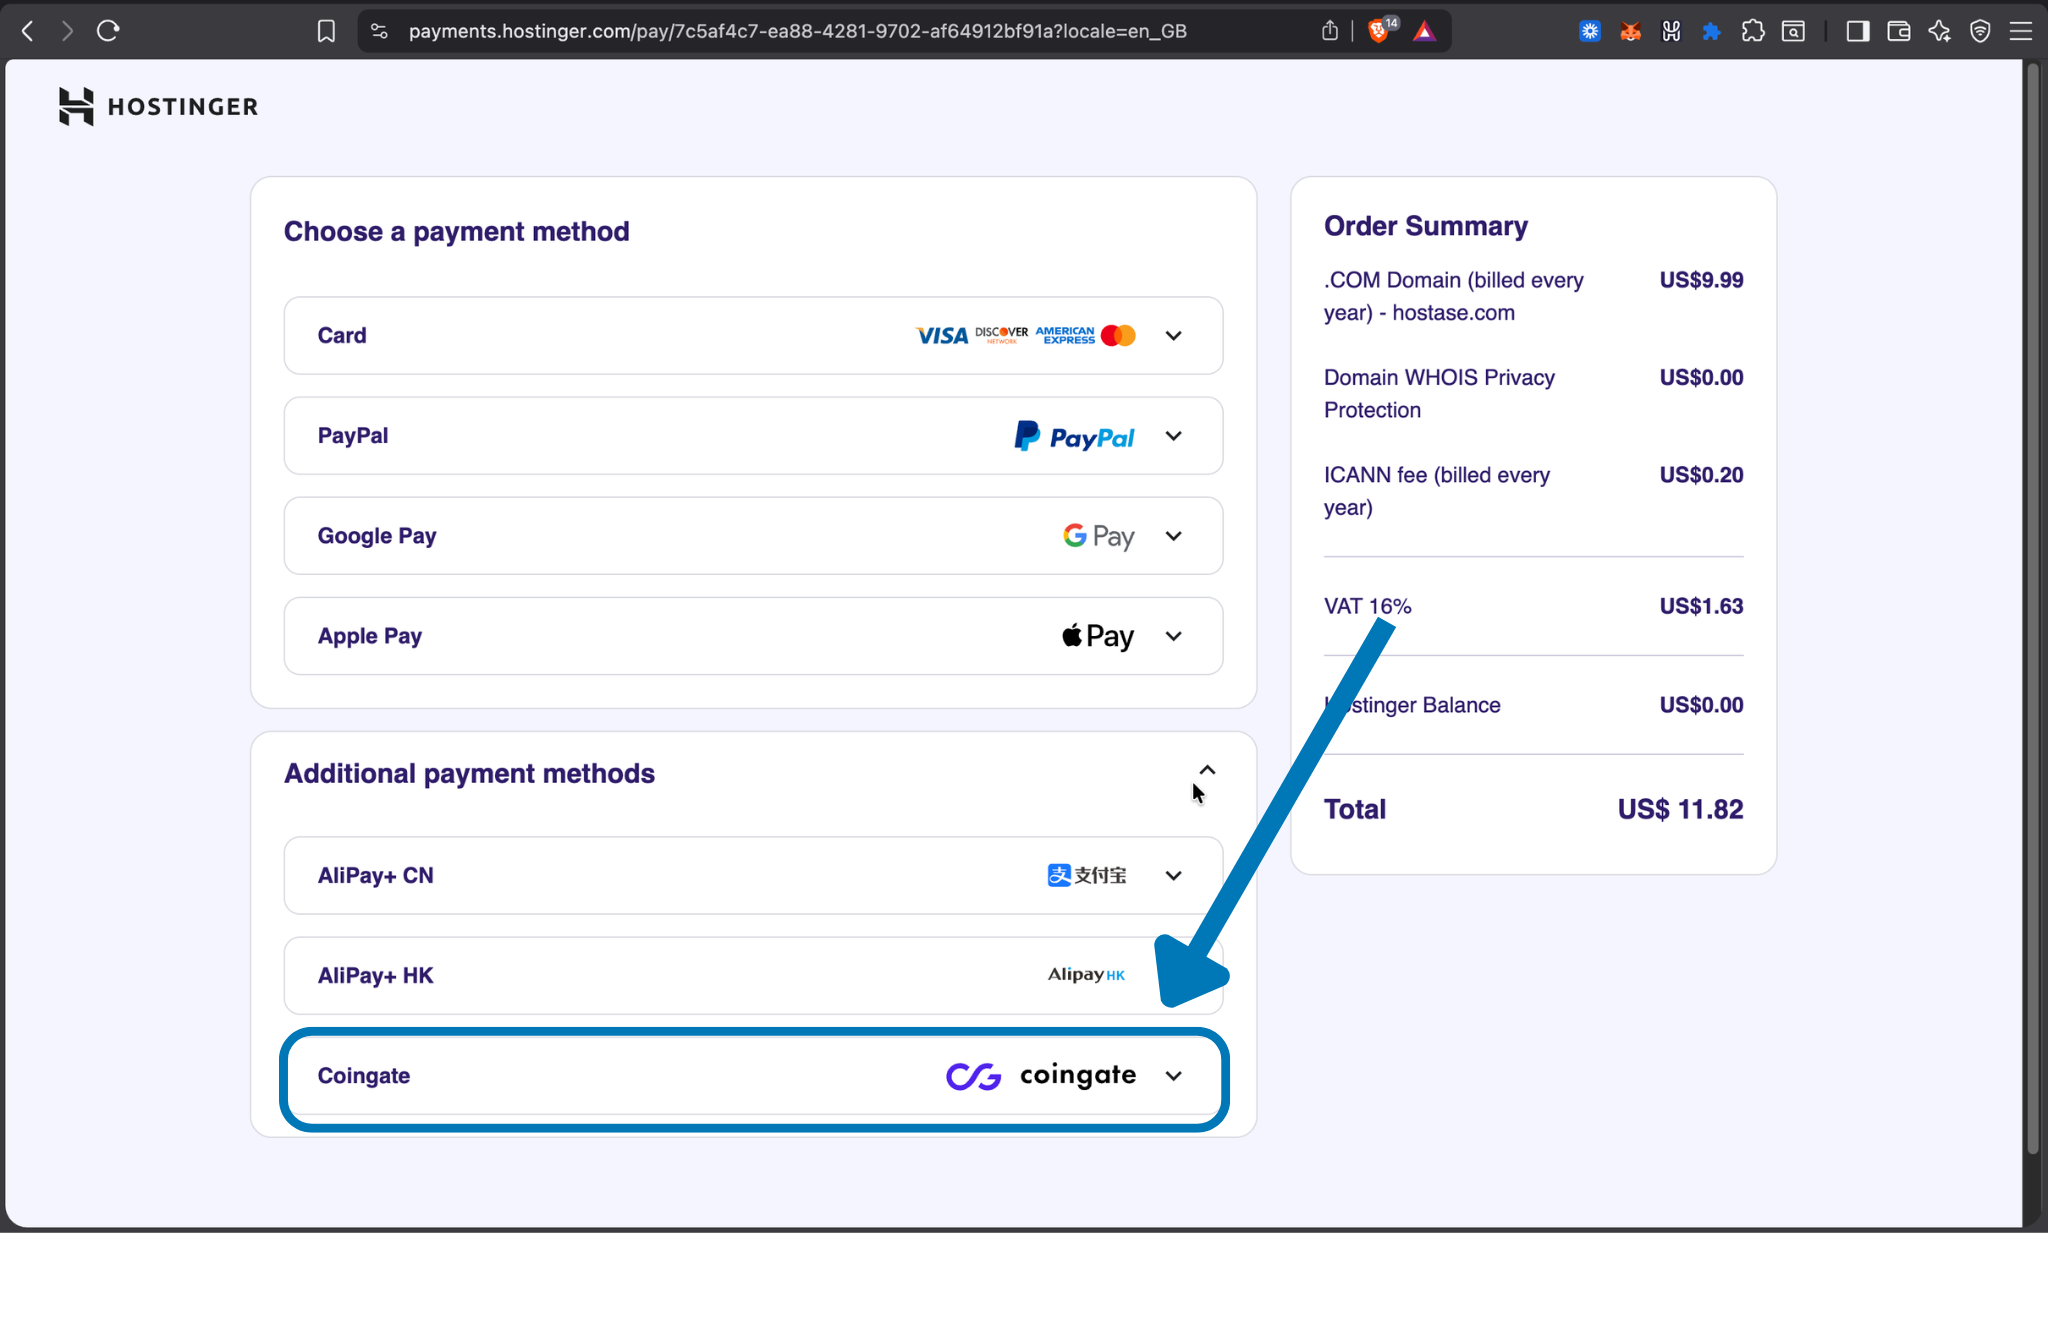Open the Brave VPN shield icon
Screen dimensions: 2048x1330
click(x=1980, y=31)
